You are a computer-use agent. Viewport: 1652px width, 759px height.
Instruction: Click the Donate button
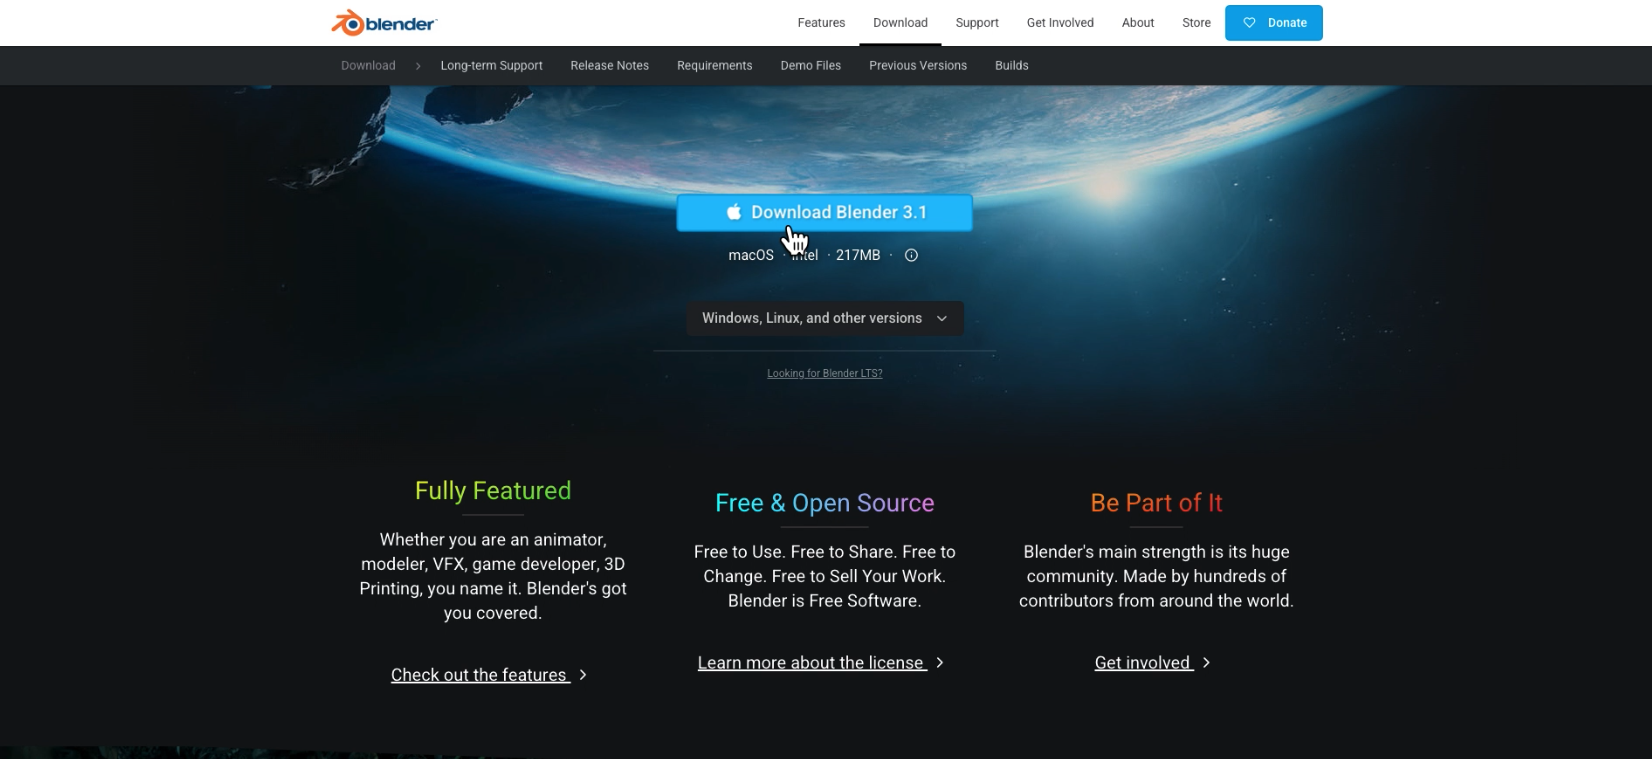1273,23
